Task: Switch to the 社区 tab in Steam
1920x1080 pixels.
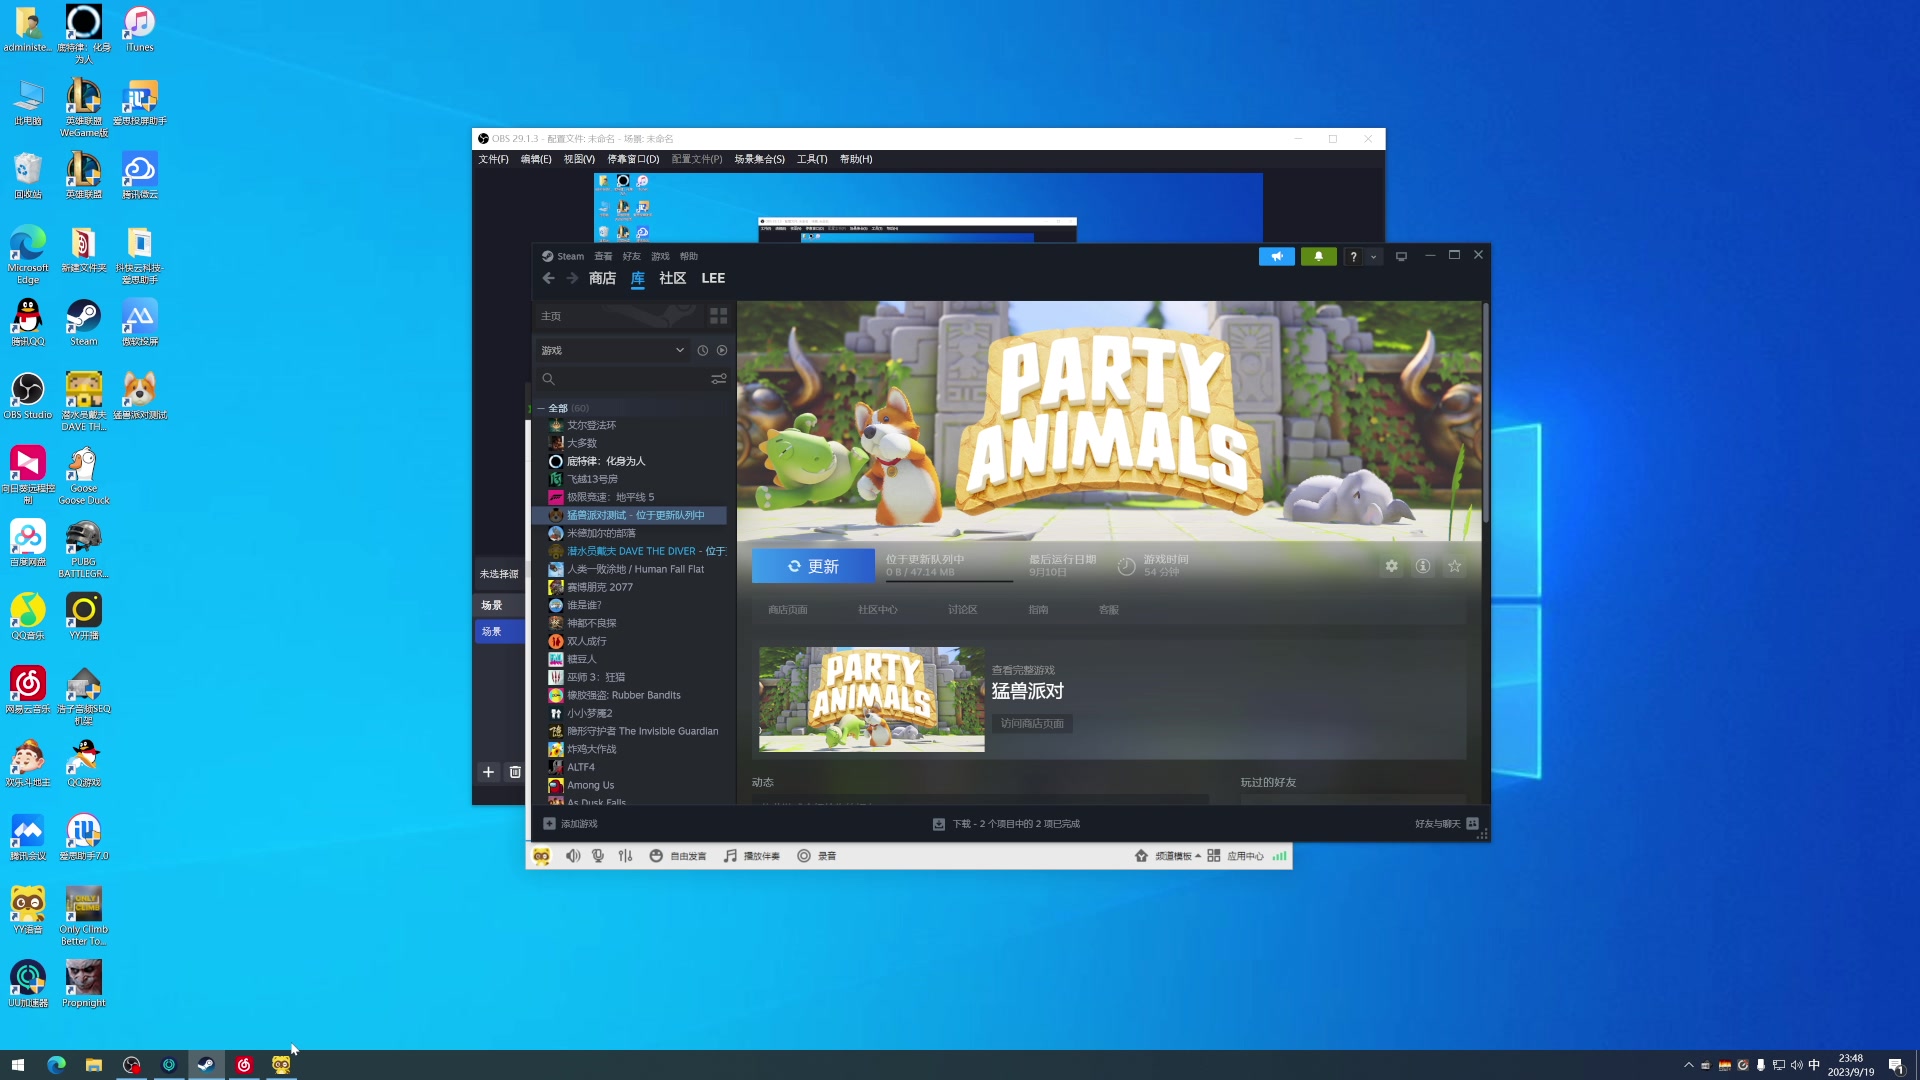Action: coord(672,279)
